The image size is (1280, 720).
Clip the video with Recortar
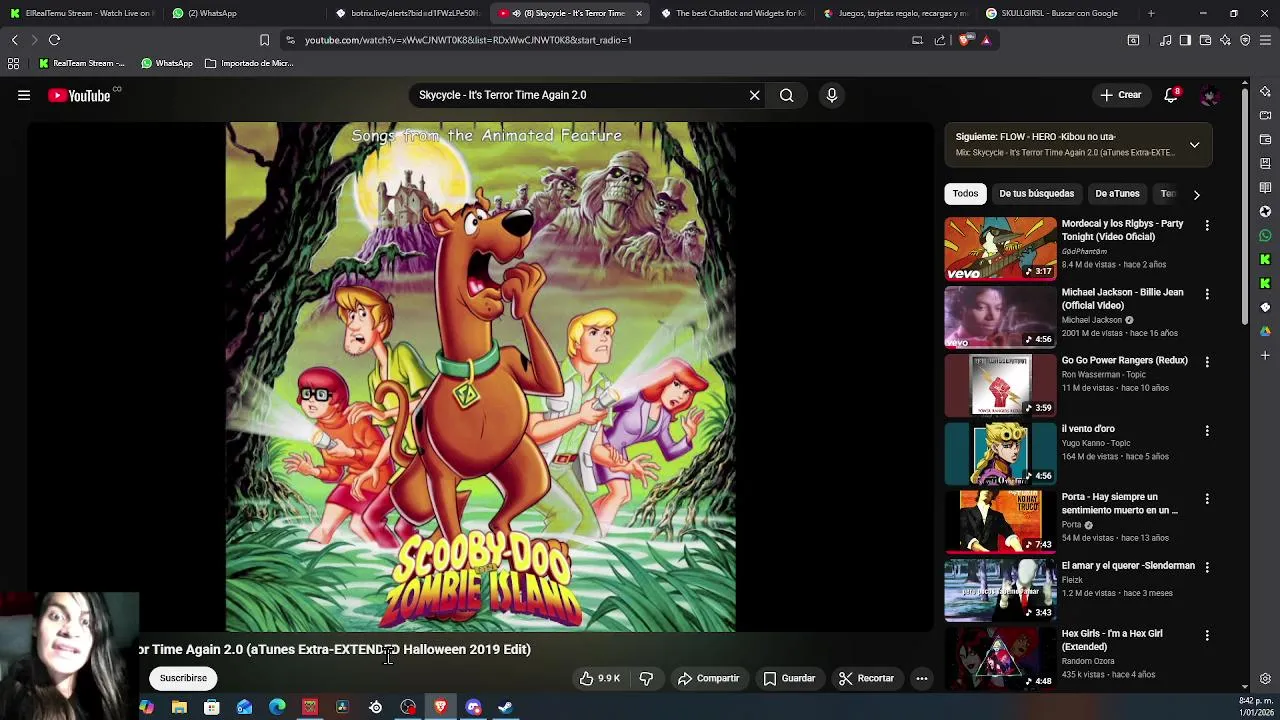pyautogui.click(x=866, y=678)
